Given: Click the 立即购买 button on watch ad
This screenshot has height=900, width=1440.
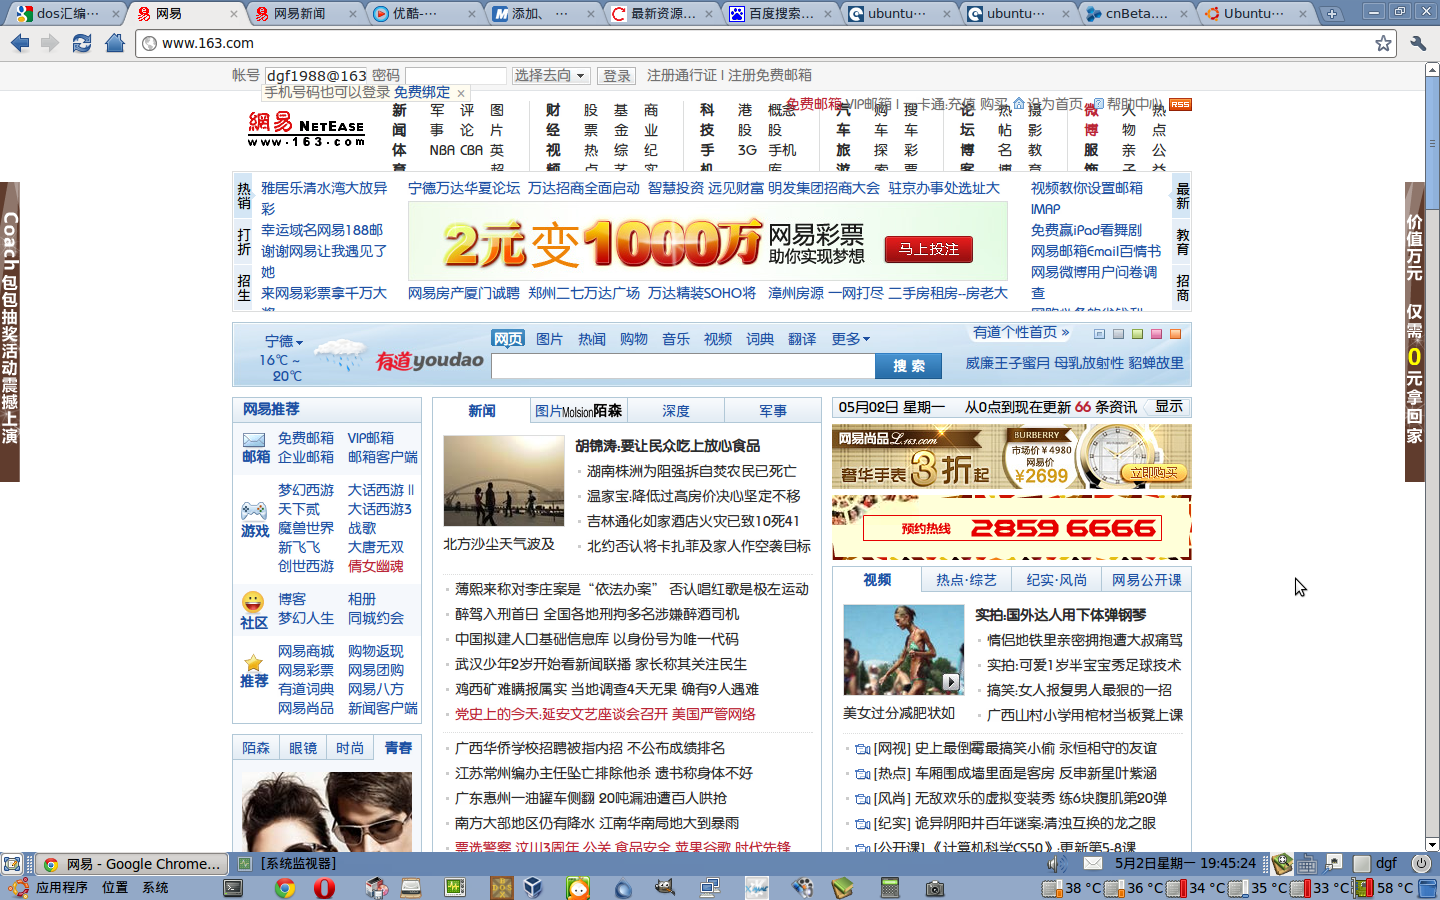Looking at the screenshot, I should pos(1154,473).
